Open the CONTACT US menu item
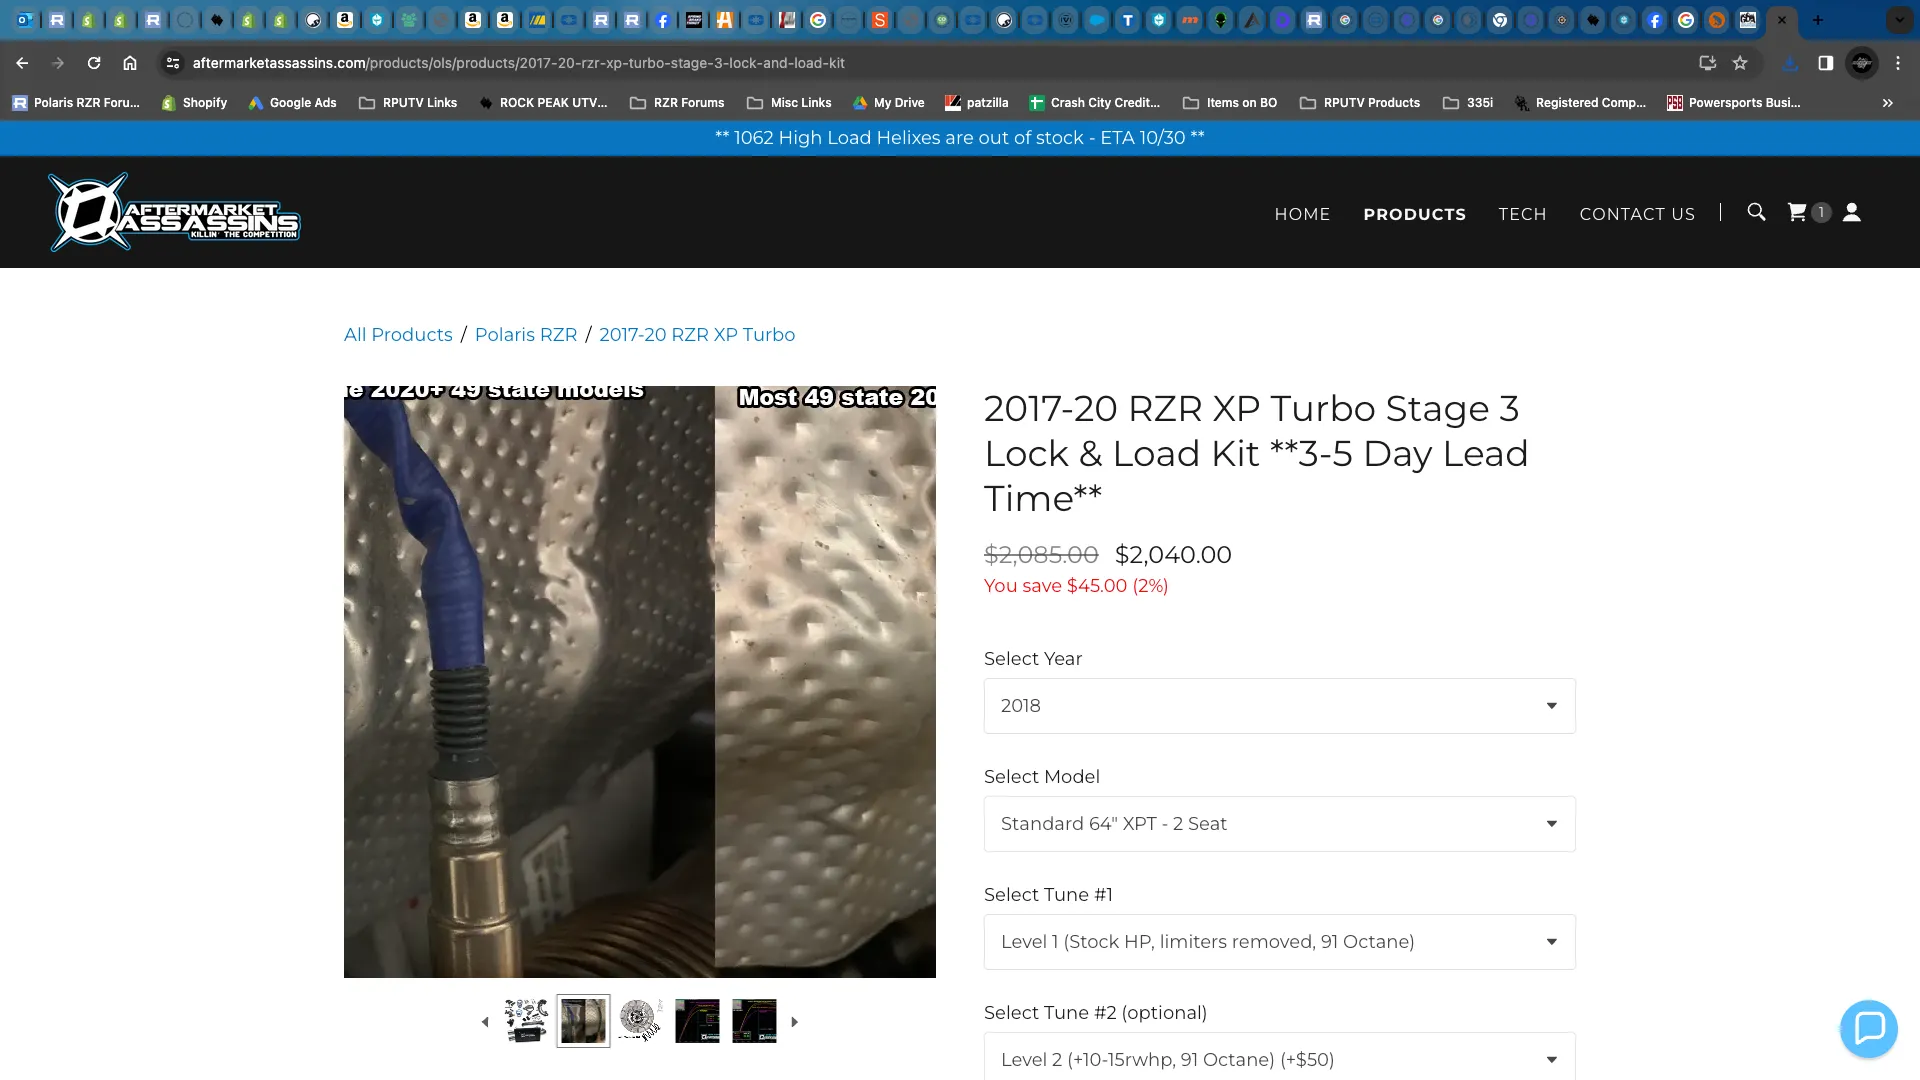This screenshot has width=1920, height=1080. [x=1637, y=214]
